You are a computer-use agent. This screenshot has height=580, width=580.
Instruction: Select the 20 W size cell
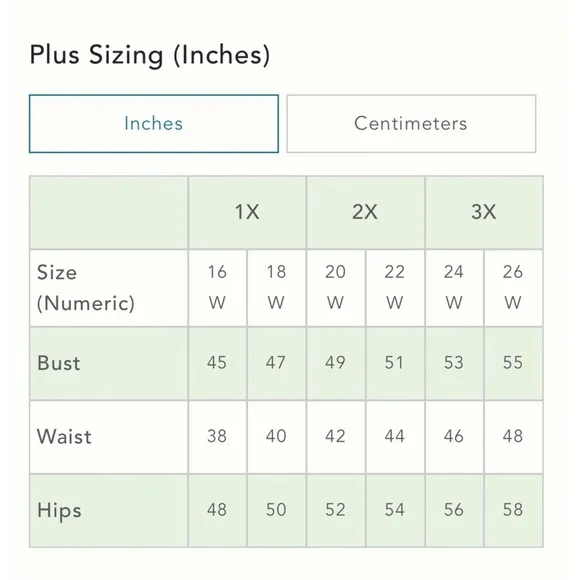click(336, 288)
